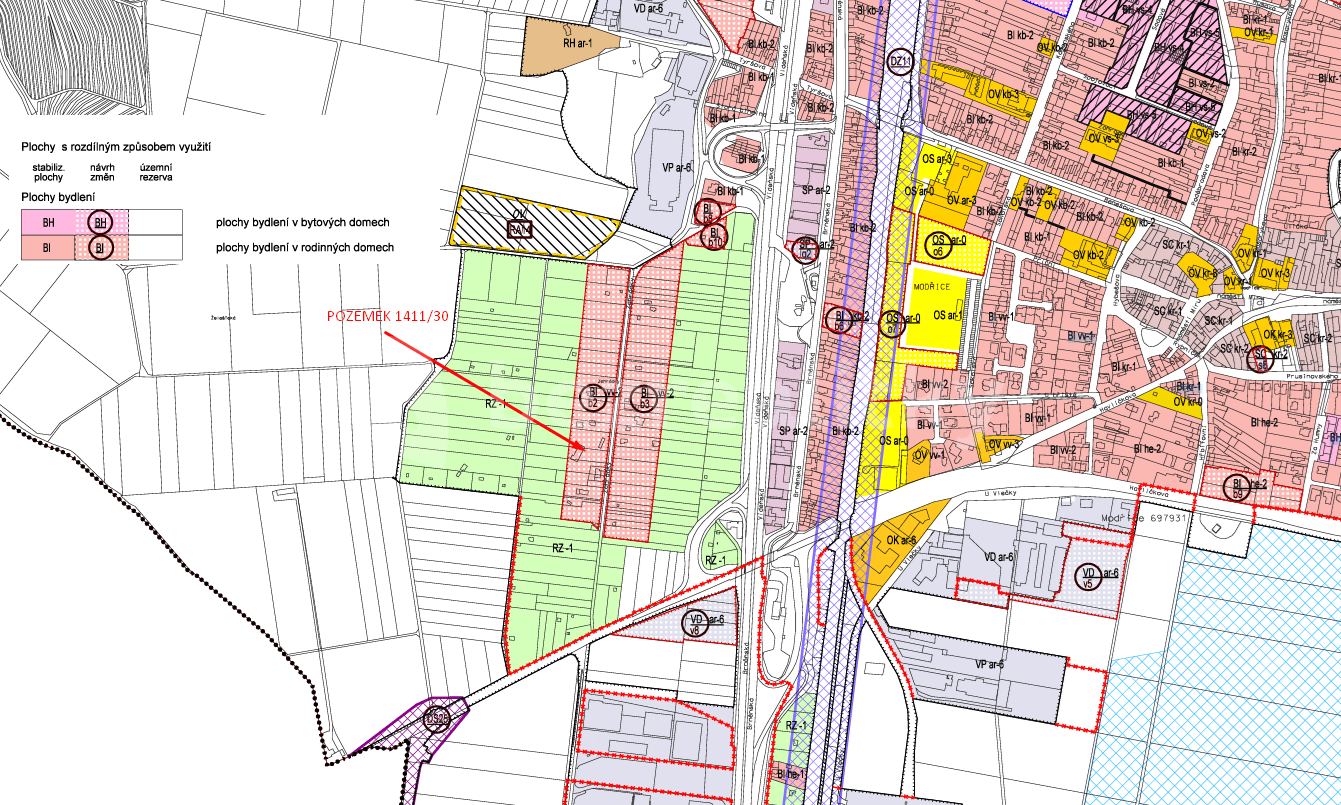Click the 'OS ar-3' area label
This screenshot has width=1341, height=805.
[936, 160]
